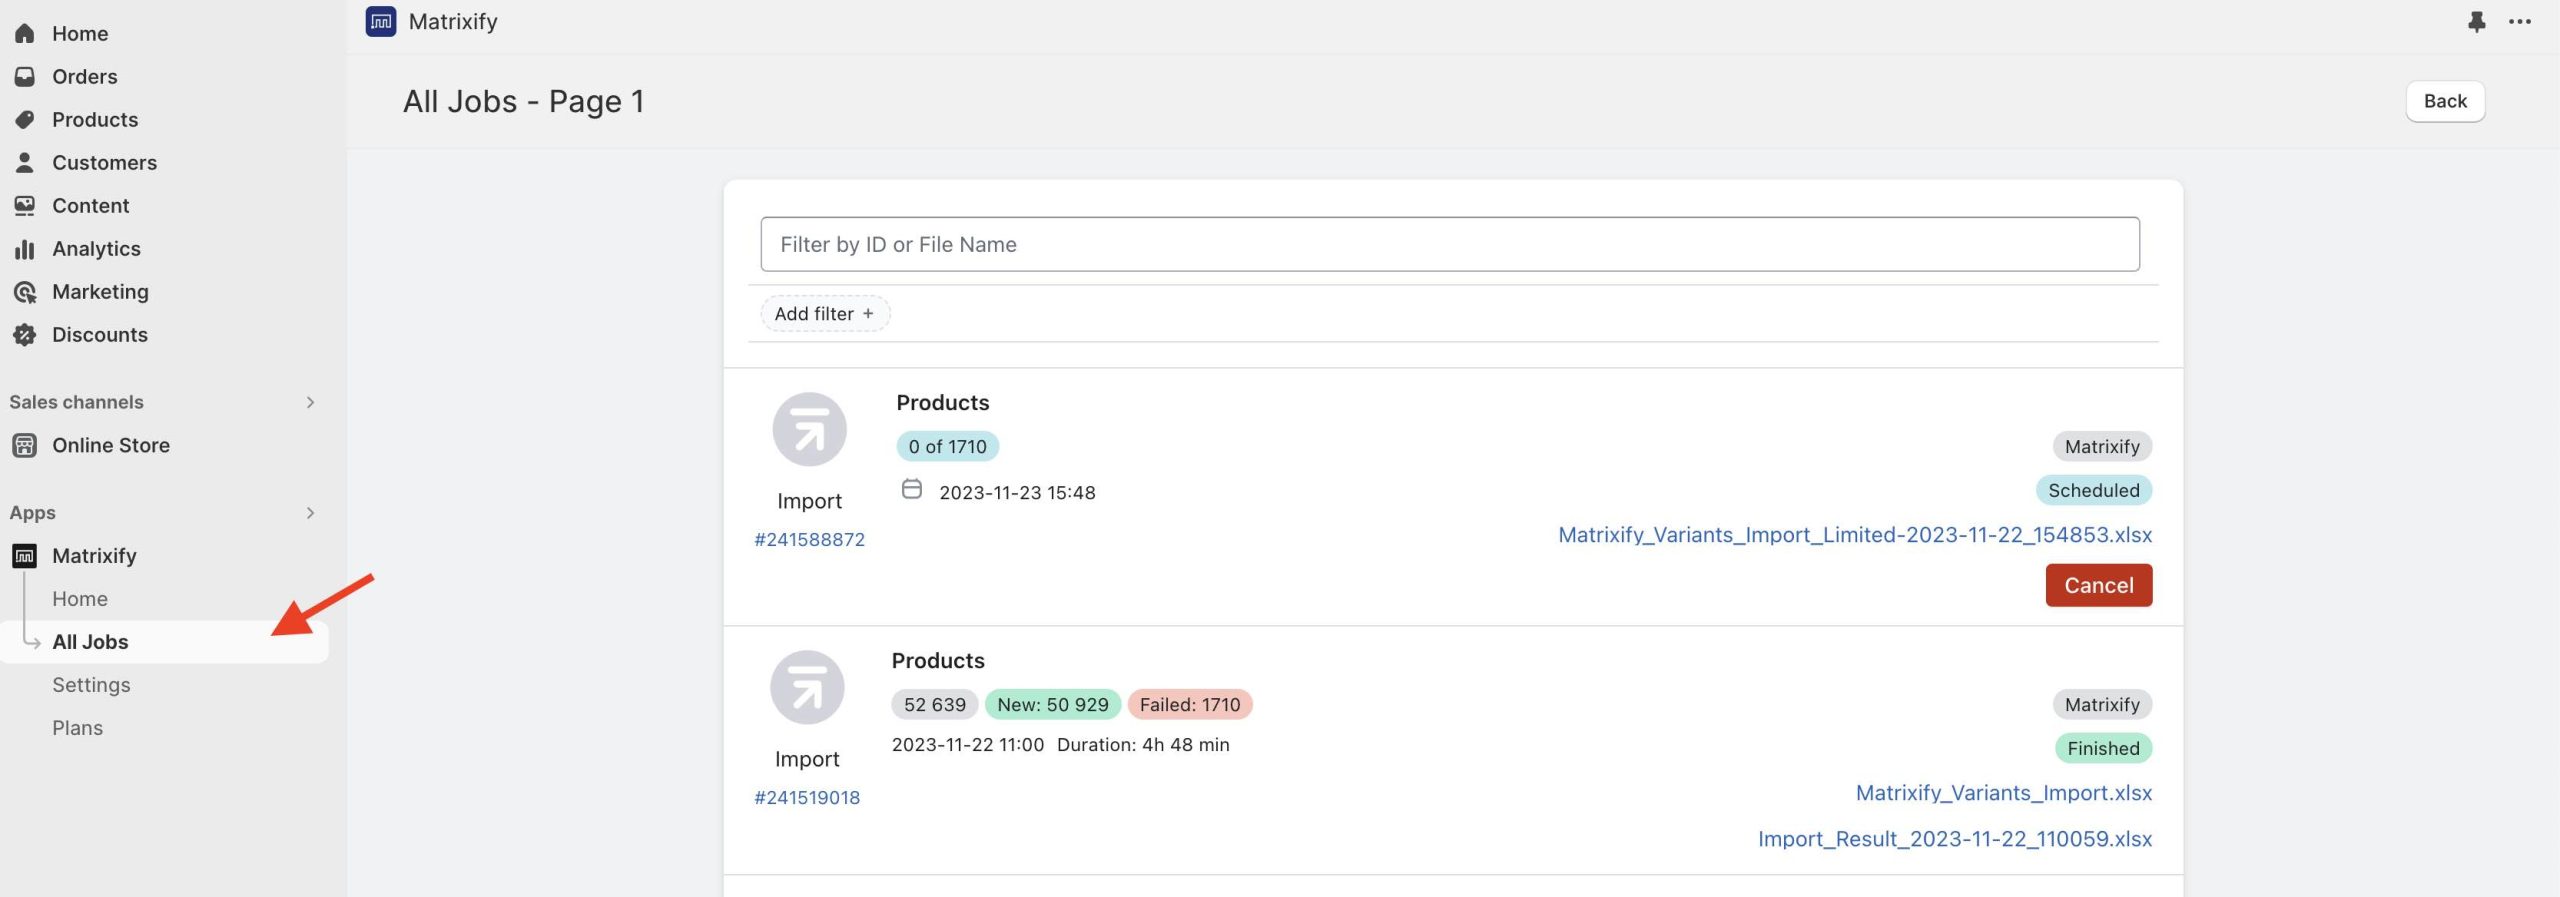Screen dimensions: 2560x897
Task: Click the Import icon for job #241519018
Action: coord(807,687)
